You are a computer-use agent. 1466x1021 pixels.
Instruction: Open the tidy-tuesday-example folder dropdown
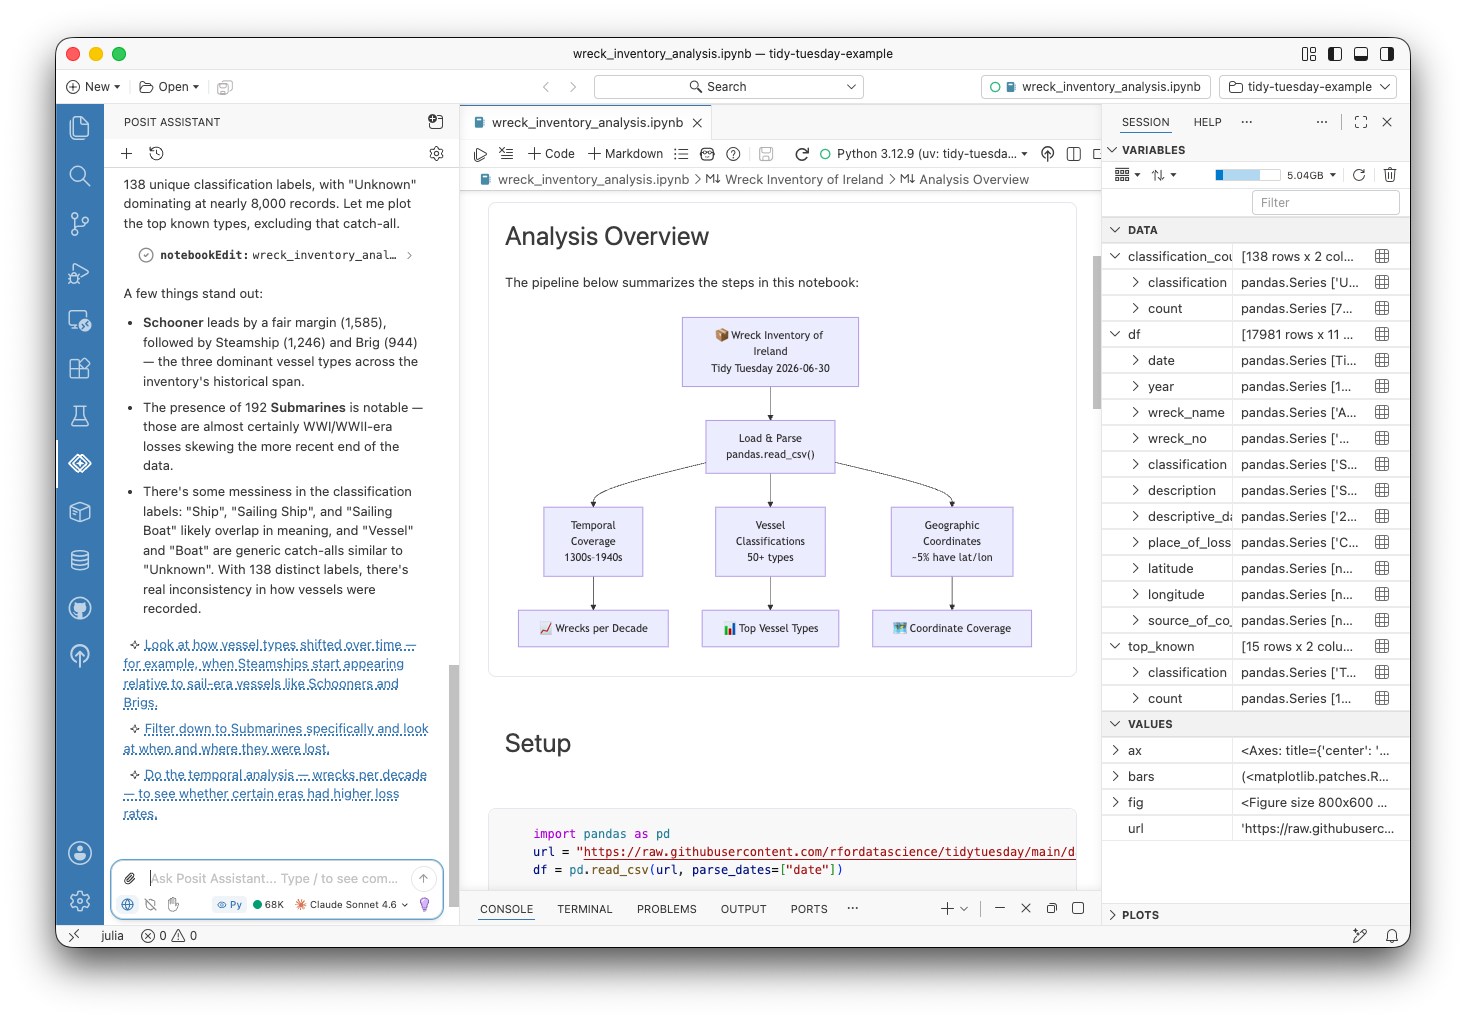1309,87
